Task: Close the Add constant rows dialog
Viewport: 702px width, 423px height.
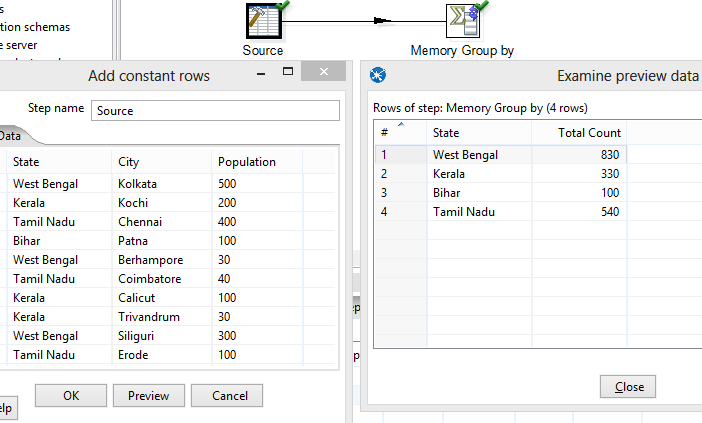Action: pos(324,73)
